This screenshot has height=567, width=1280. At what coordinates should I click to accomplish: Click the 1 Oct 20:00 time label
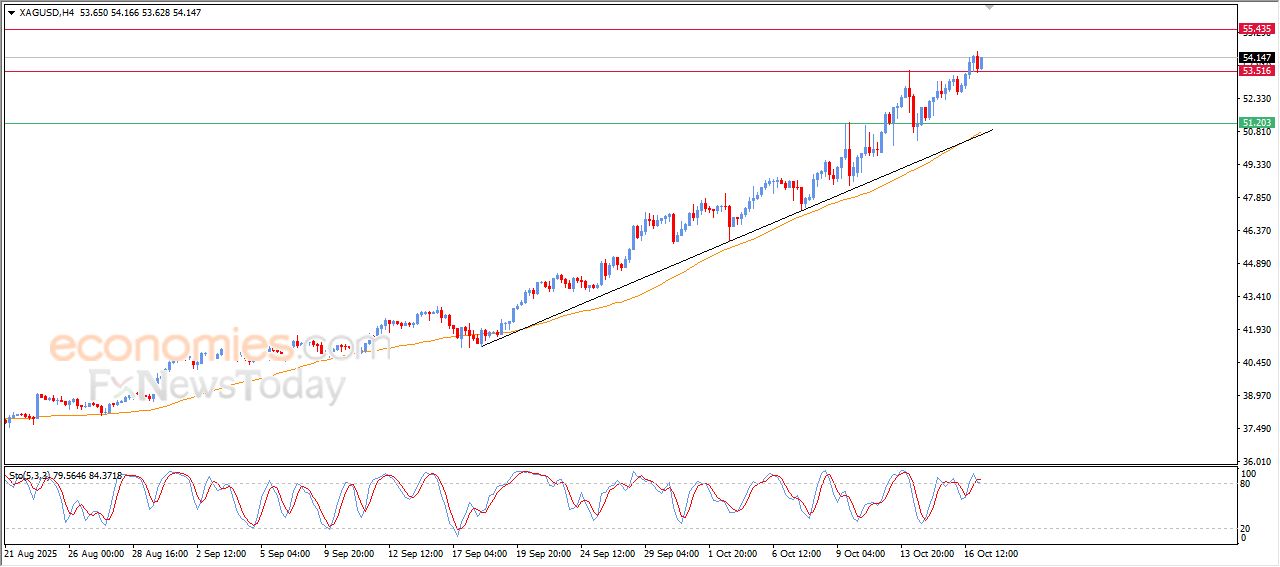(x=733, y=552)
